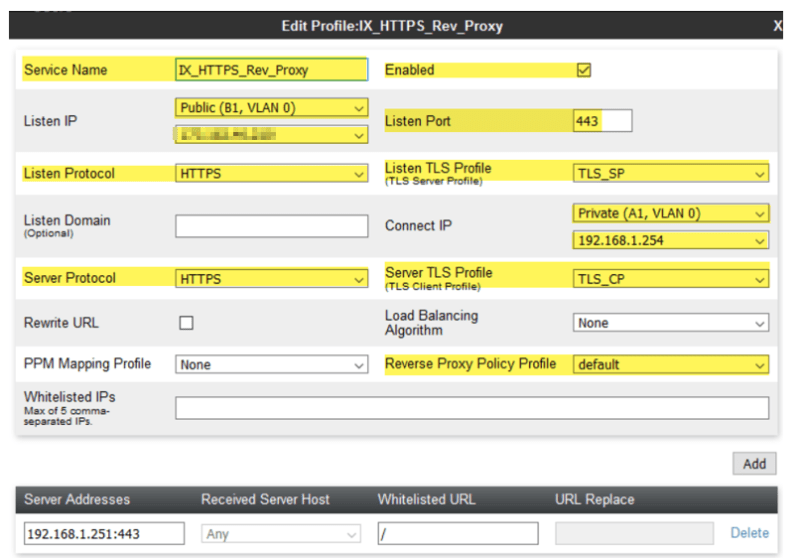This screenshot has width=800, height=558.
Task: Open the Server TLS Profile dropdown TLS_CP
Action: click(670, 279)
